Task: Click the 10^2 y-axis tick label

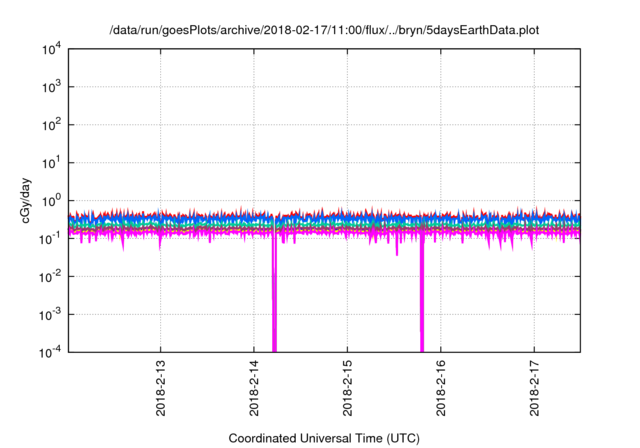Action: coord(51,125)
